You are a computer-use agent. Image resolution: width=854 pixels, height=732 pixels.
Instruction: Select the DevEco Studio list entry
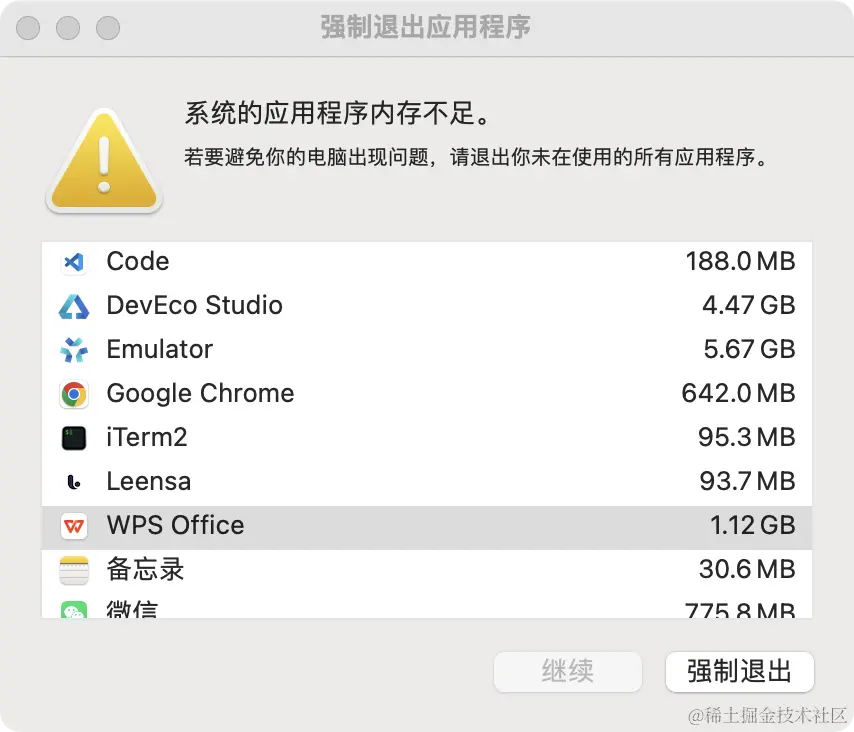(x=194, y=306)
